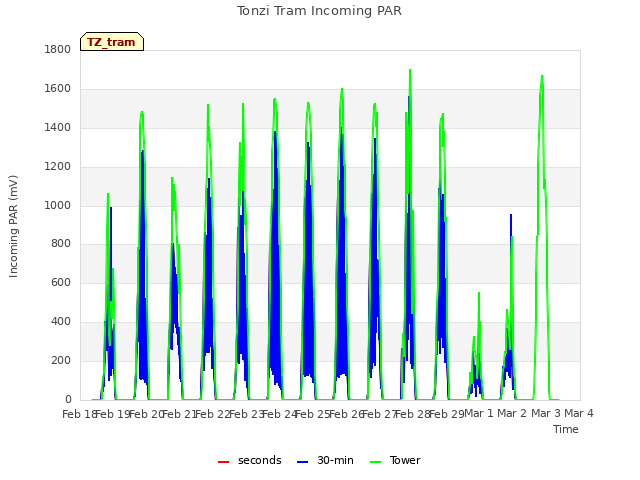Click the 1400 y-axis tick value
640x480 pixels.
[x=58, y=128]
